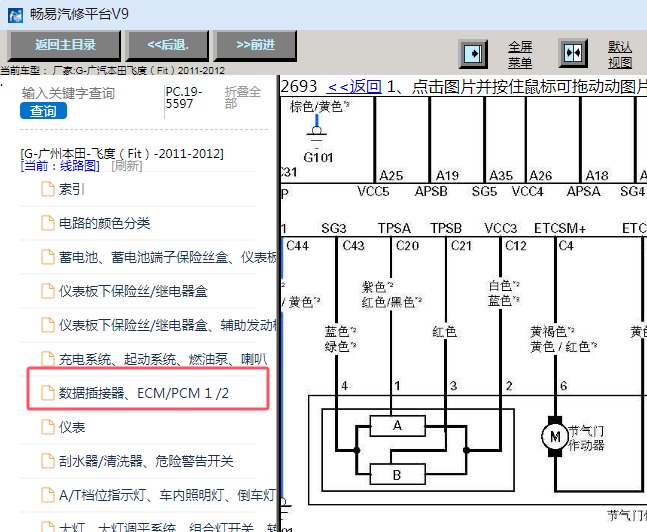The width and height of the screenshot is (647, 532).
Task: Click the 当前：线路图 link
Action: [60, 166]
